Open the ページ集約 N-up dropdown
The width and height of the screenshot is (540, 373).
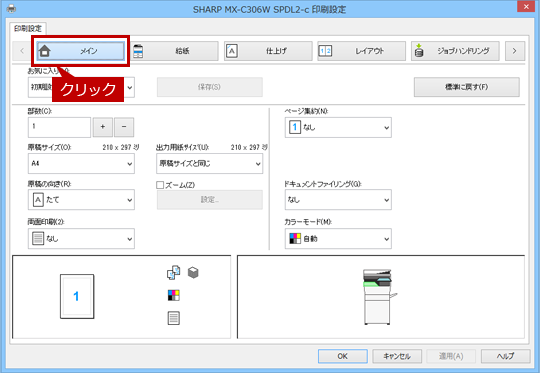(338, 127)
